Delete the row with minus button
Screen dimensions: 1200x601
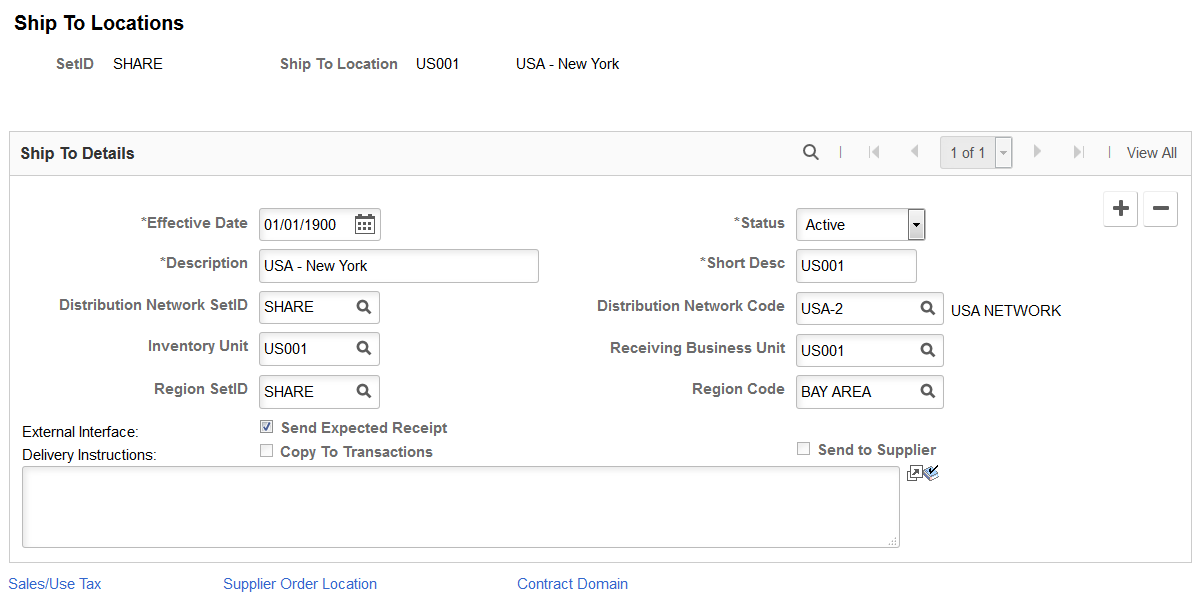pyautogui.click(x=1160, y=209)
